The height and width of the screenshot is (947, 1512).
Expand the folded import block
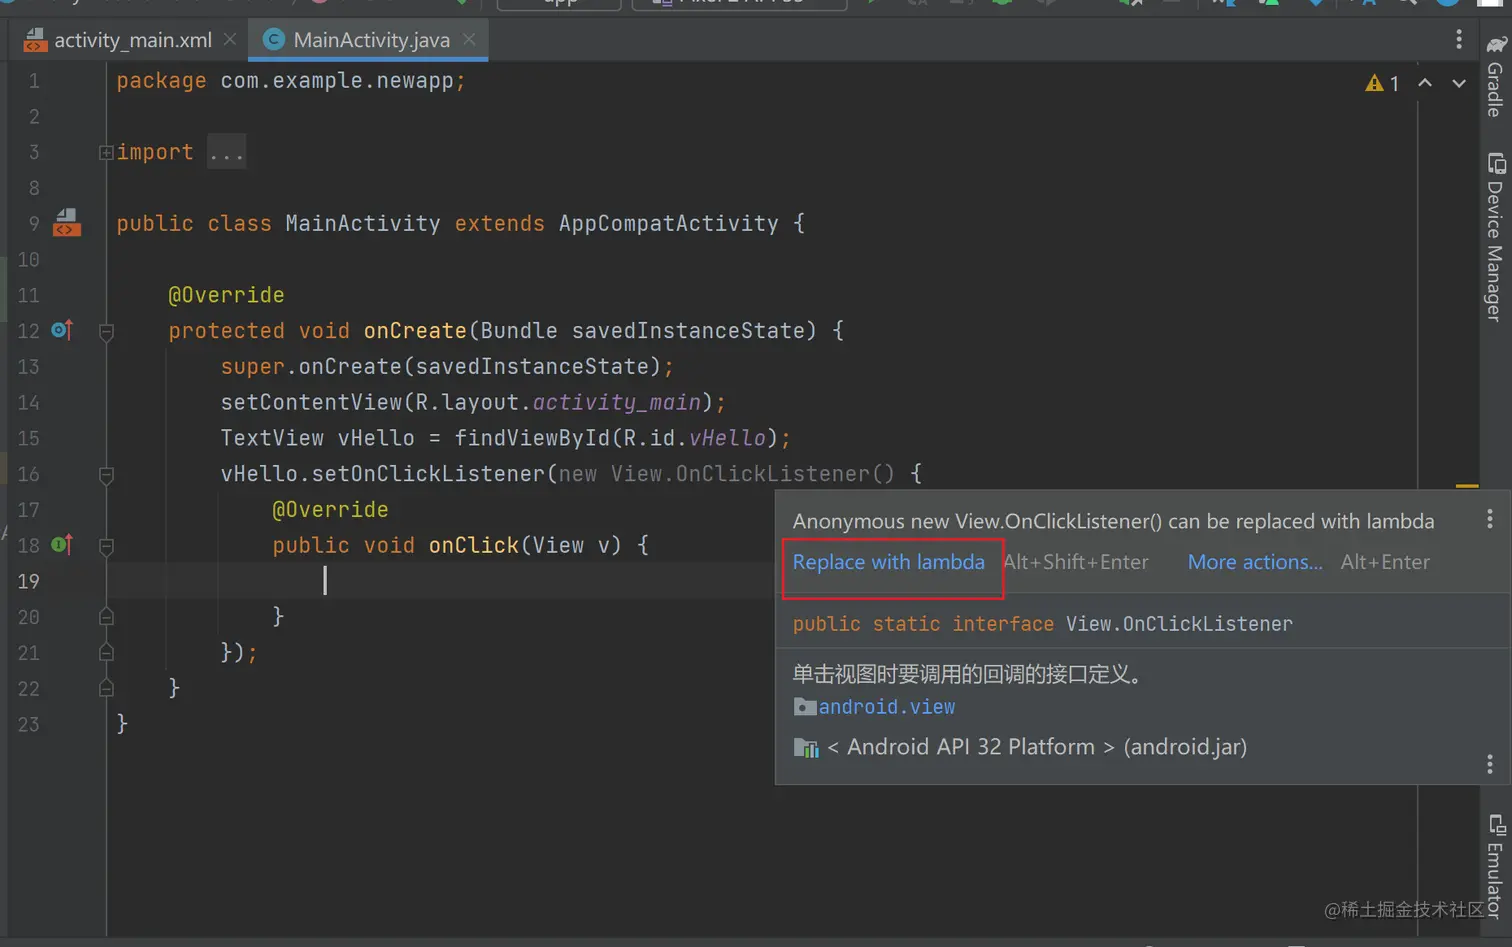click(106, 153)
